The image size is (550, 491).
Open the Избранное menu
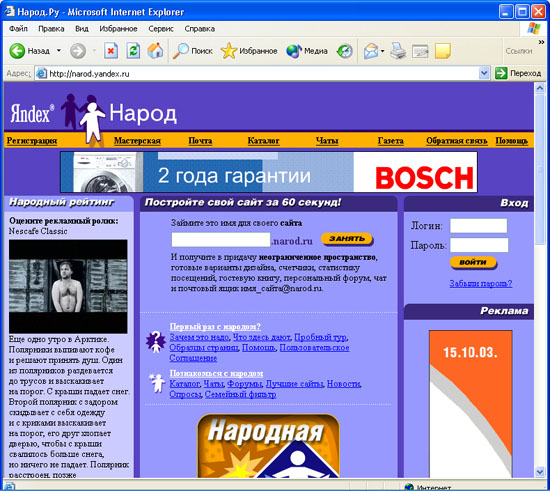(x=118, y=29)
